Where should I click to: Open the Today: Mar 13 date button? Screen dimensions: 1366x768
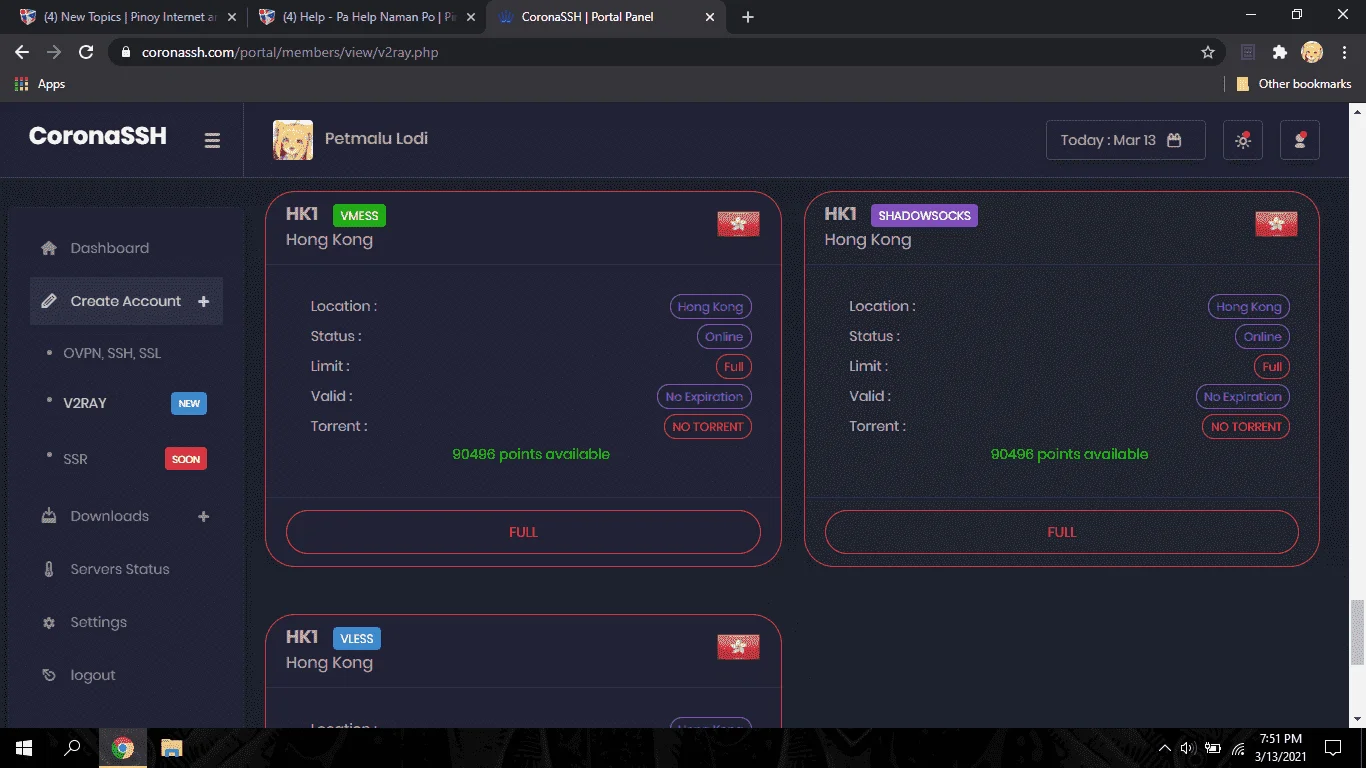pos(1126,140)
